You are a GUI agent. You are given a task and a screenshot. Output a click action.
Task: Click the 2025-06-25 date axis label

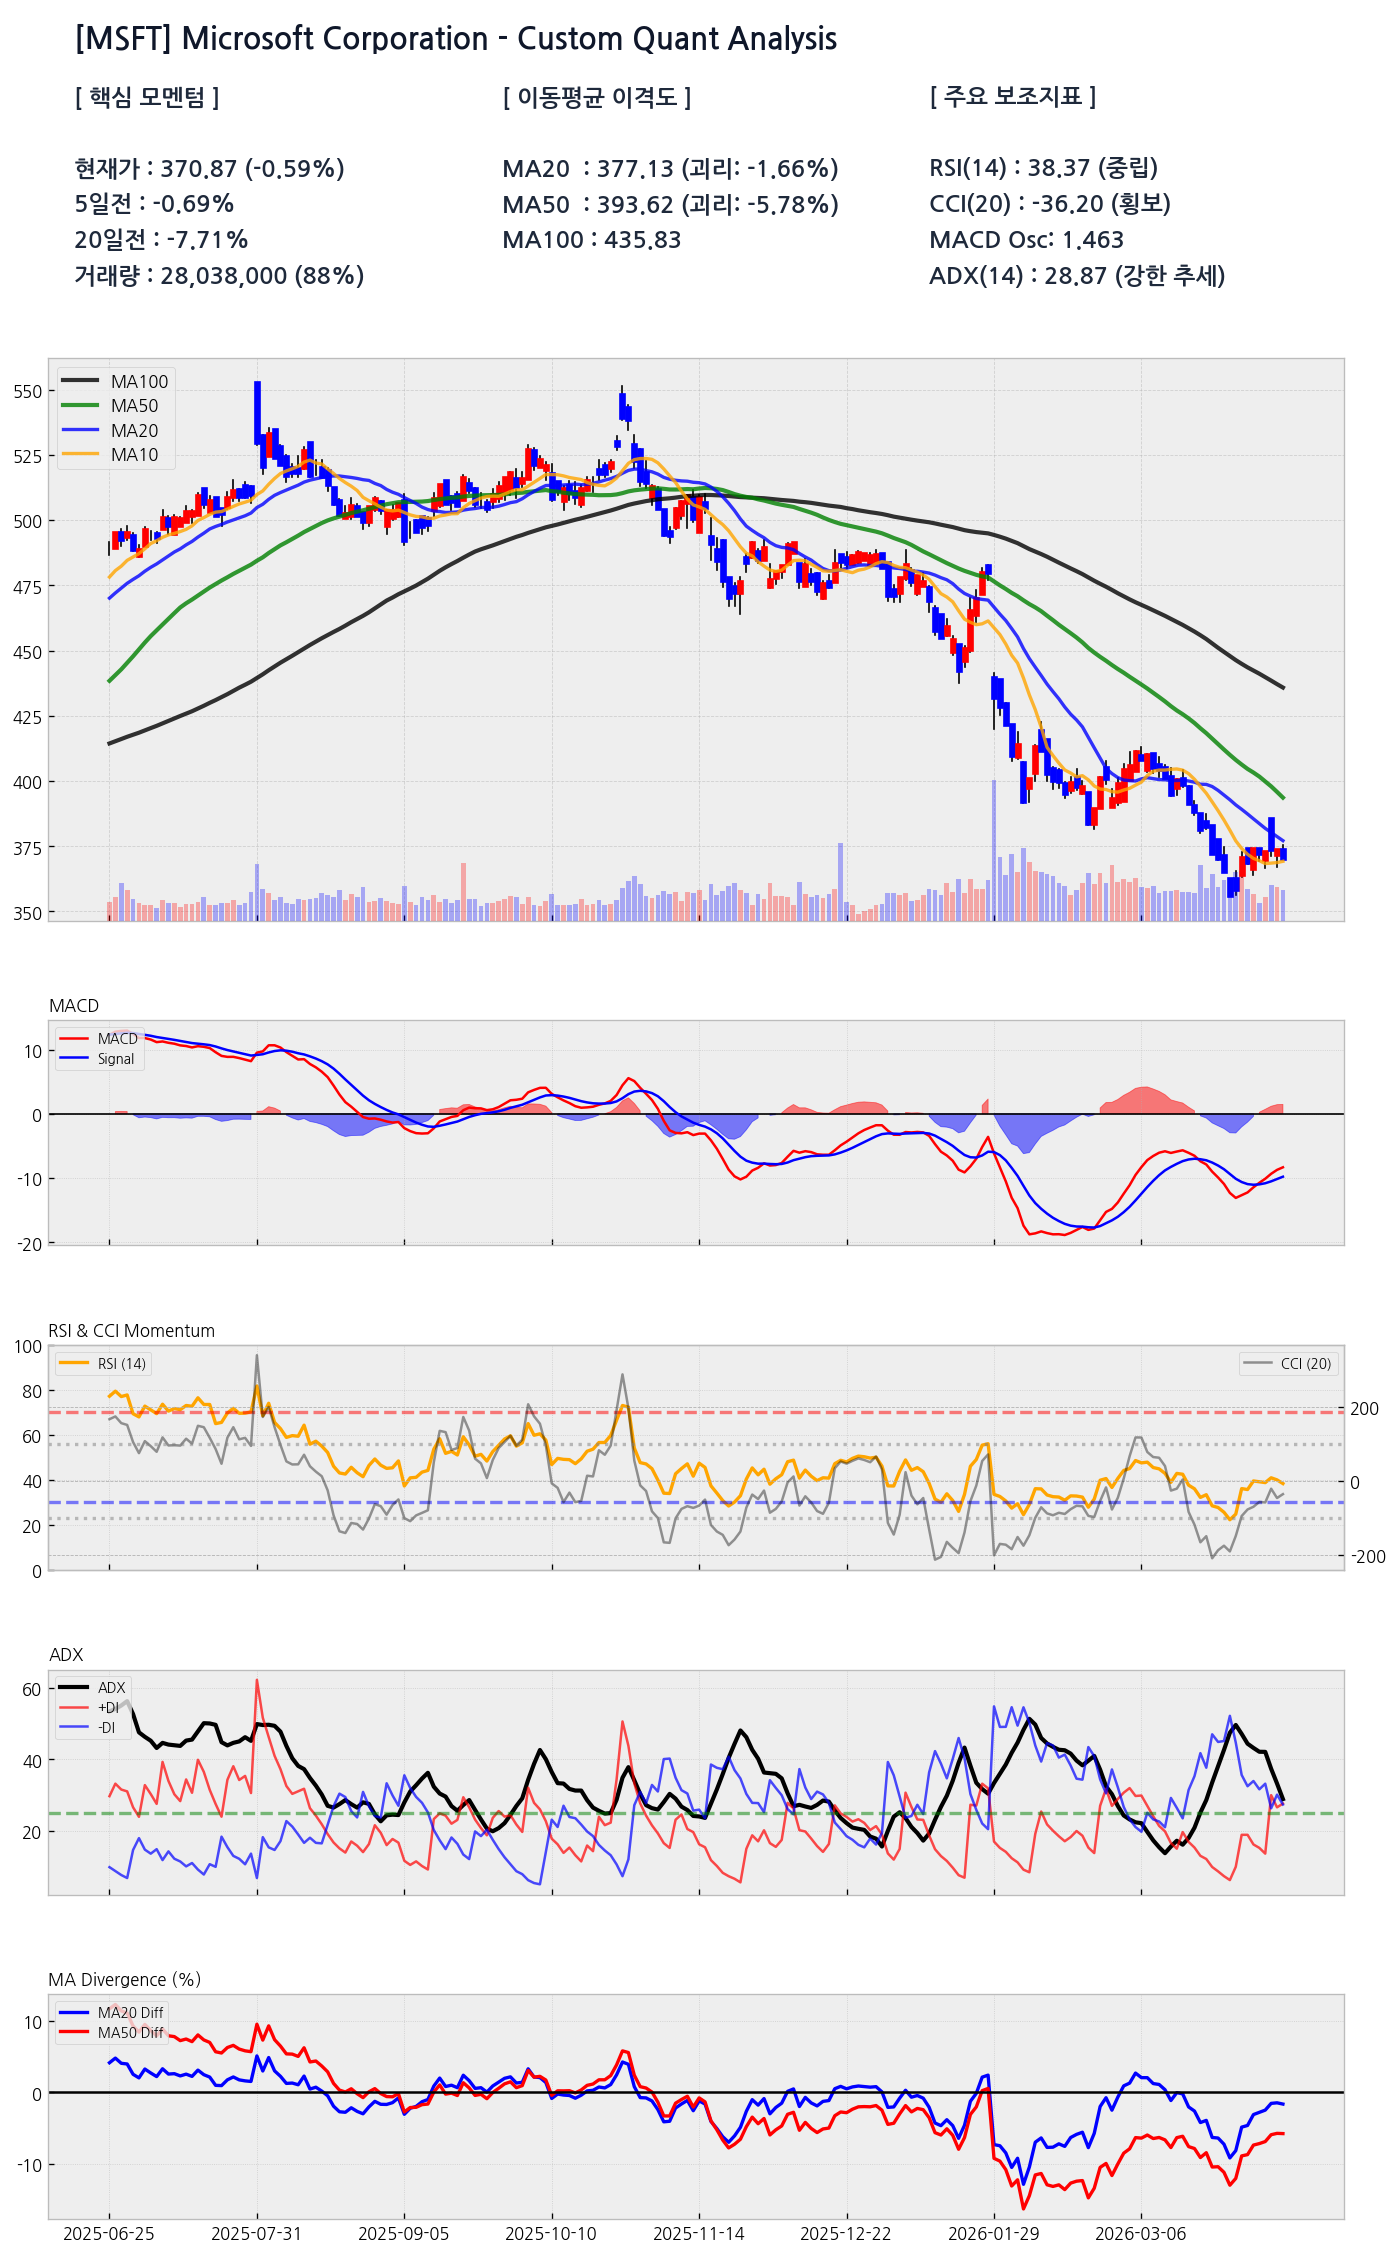coord(109,2234)
